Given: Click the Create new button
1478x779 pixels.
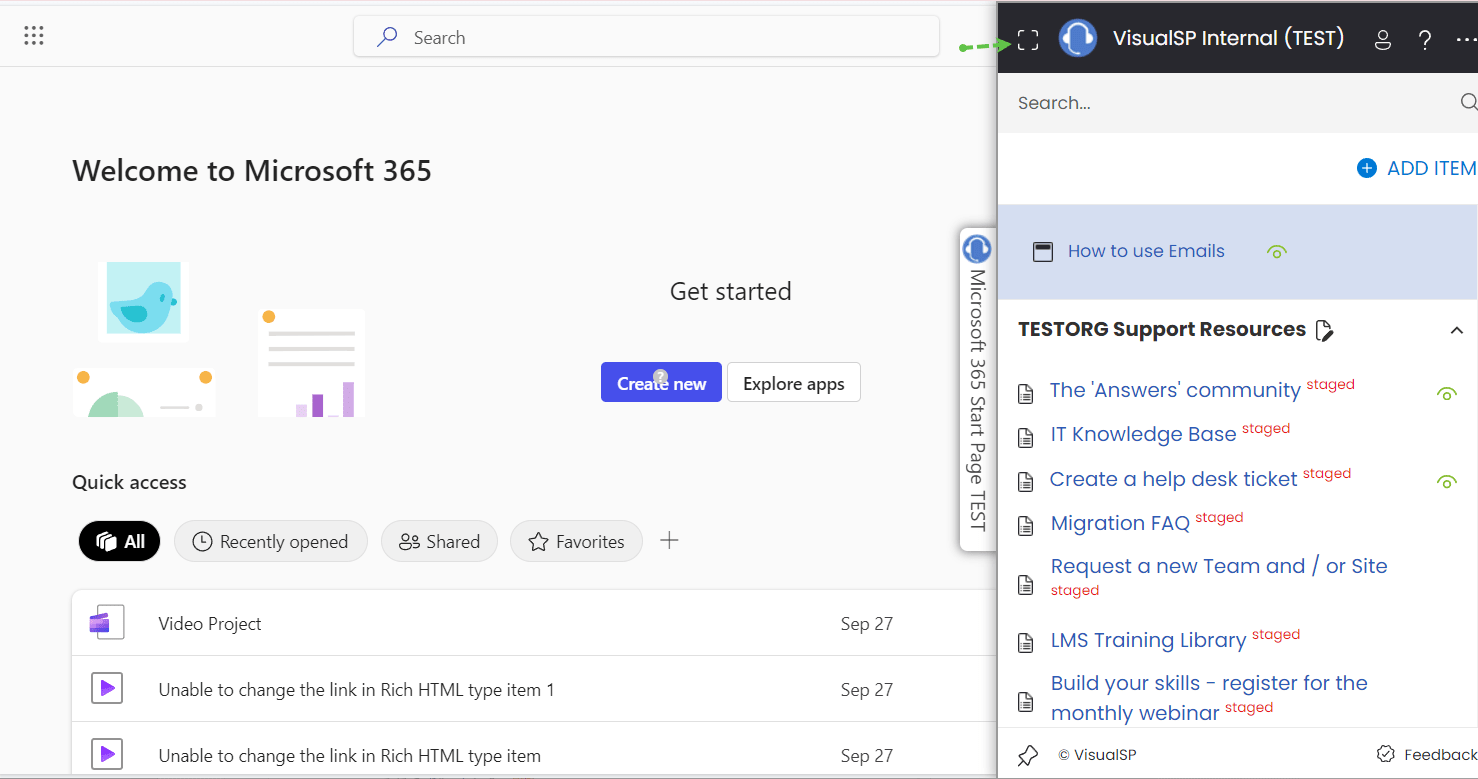Looking at the screenshot, I should coord(661,382).
